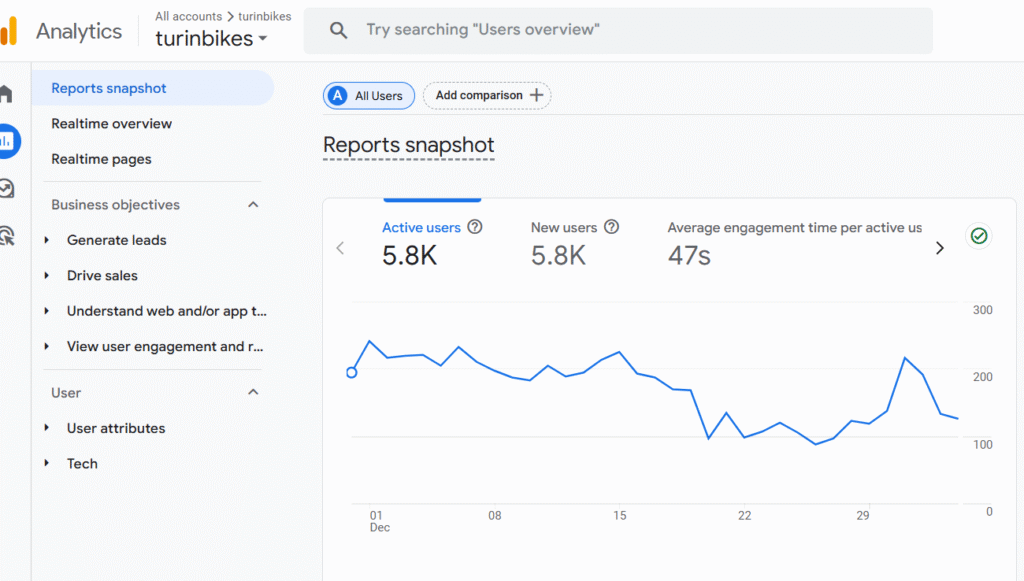The image size is (1024, 581).
Task: Click Active users help question mark icon
Action: click(475, 227)
